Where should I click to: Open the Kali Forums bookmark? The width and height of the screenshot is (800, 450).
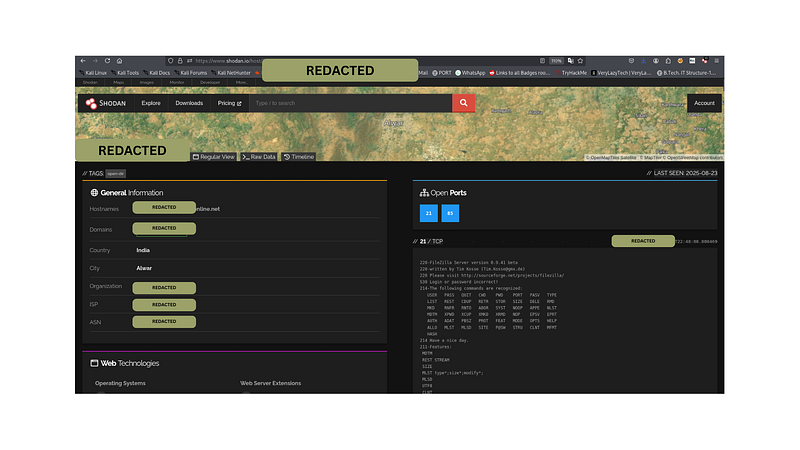click(x=191, y=73)
